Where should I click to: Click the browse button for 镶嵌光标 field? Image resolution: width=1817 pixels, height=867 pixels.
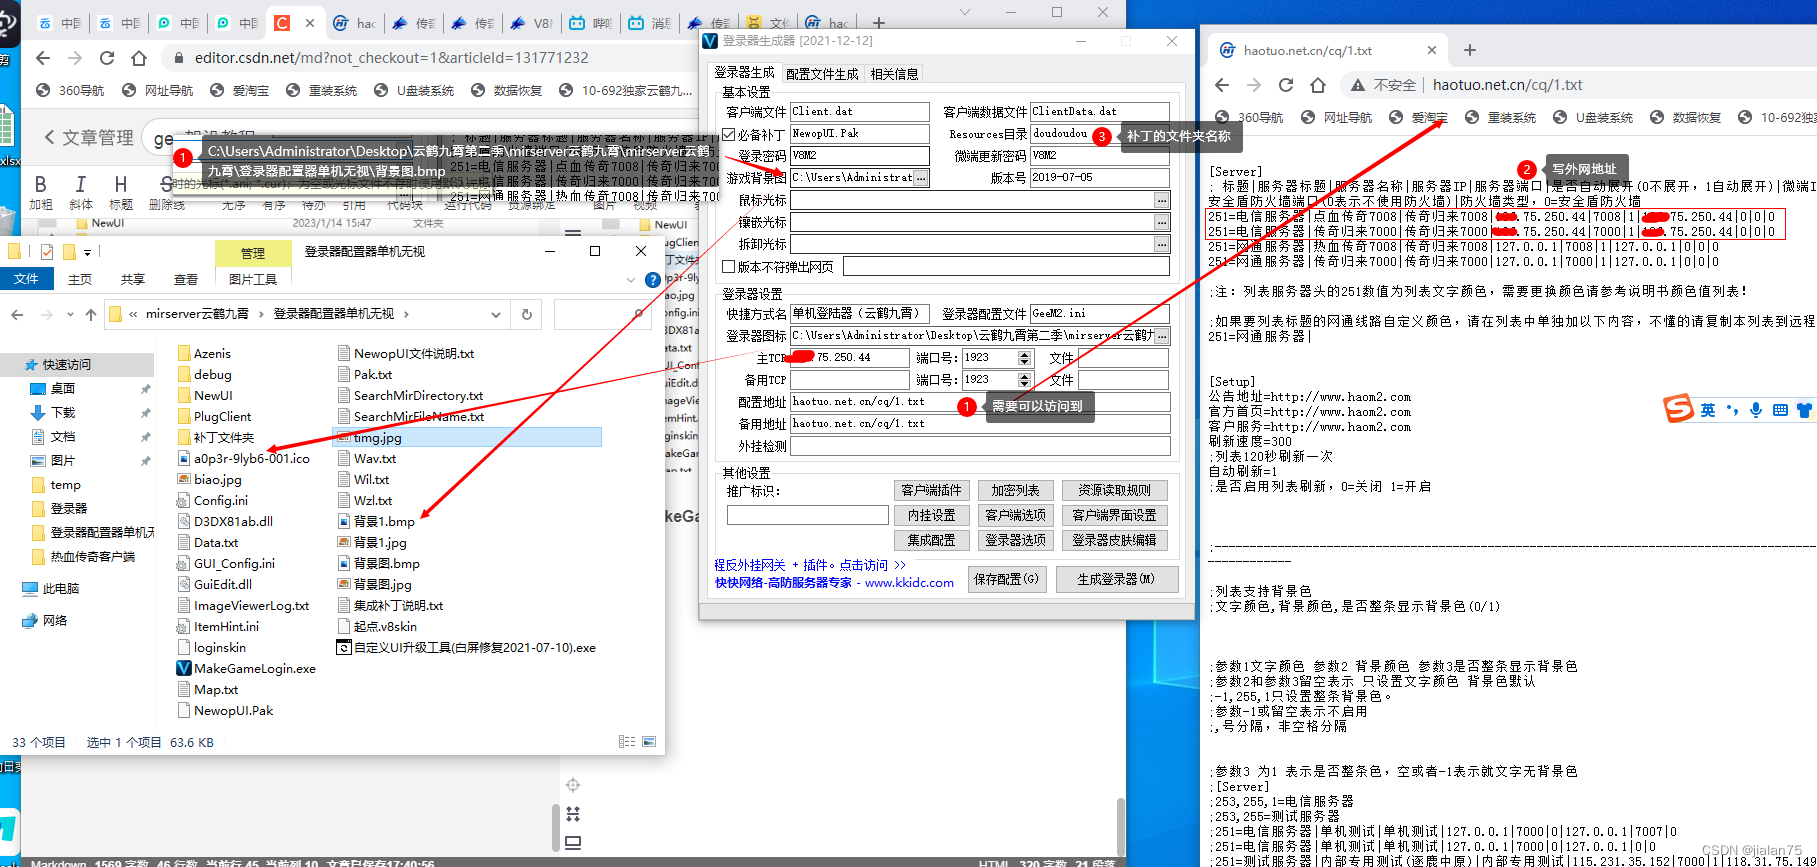[1162, 222]
